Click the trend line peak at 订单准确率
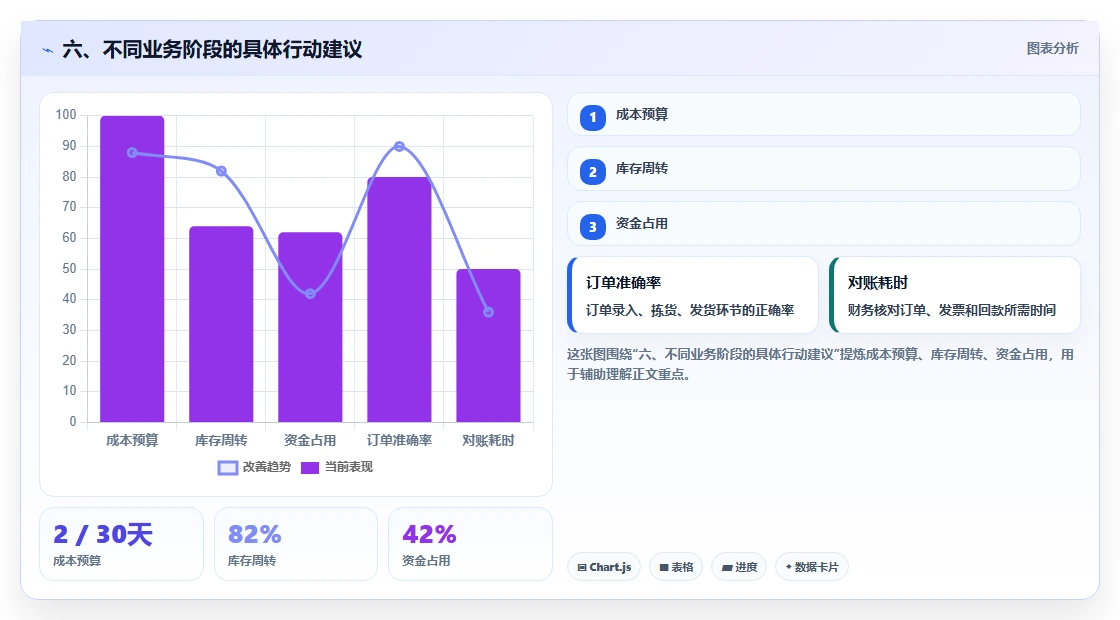This screenshot has height=620, width=1120. click(399, 146)
